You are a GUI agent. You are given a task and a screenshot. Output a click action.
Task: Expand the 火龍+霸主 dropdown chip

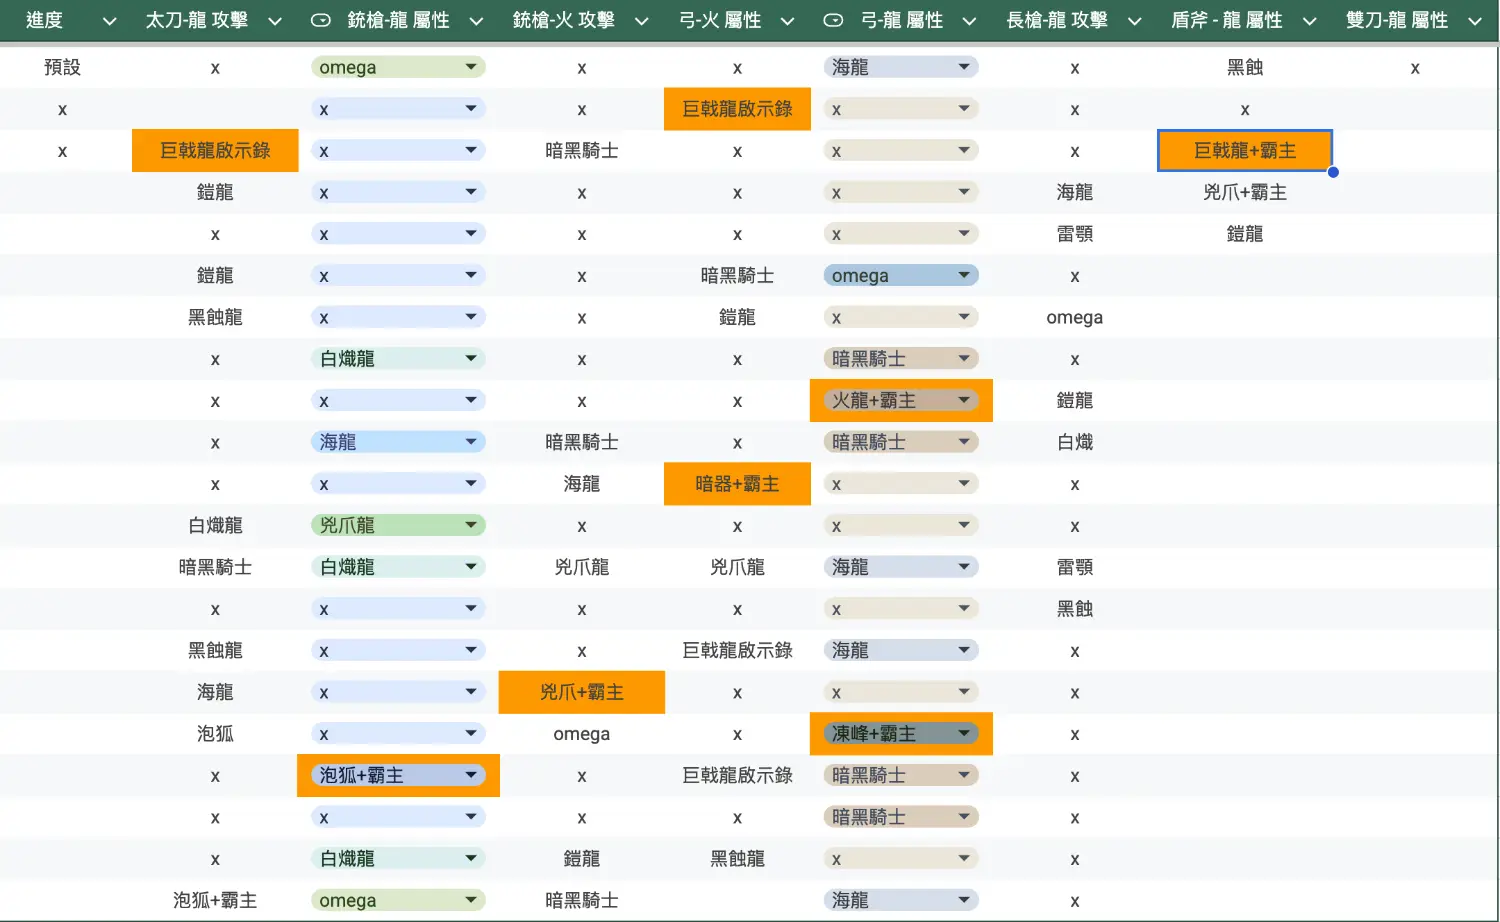point(964,400)
